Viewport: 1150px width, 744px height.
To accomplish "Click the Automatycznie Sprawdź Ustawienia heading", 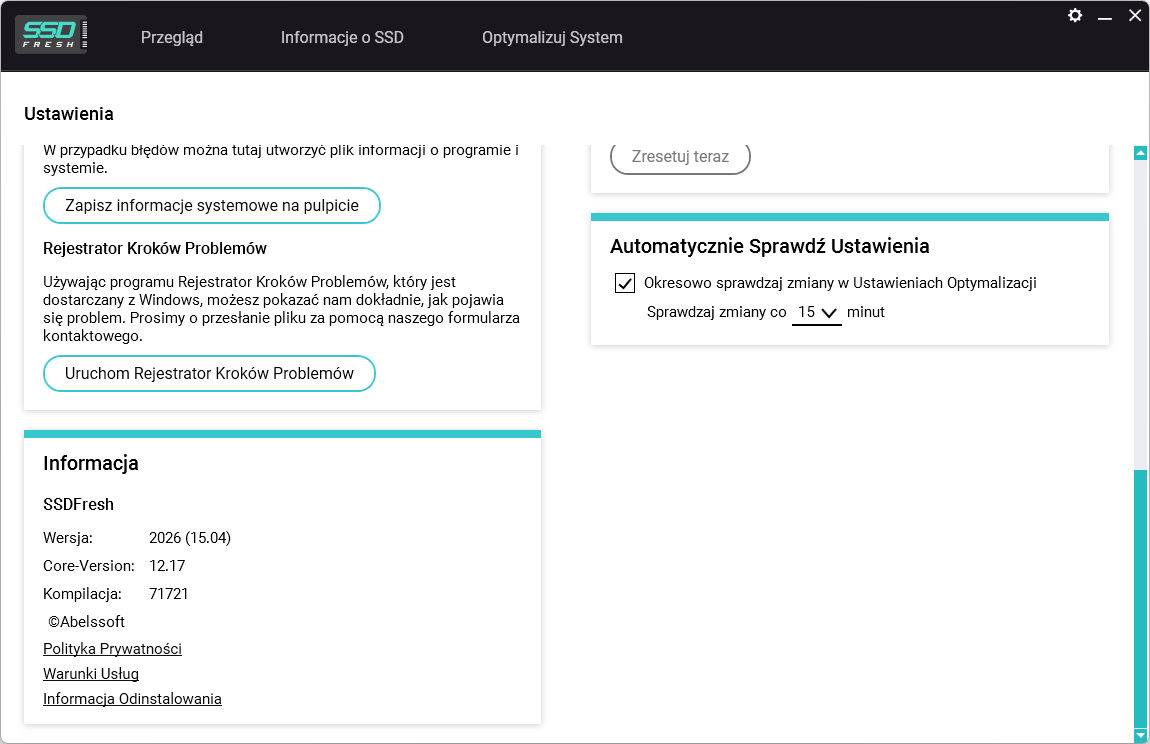I will coord(769,246).
